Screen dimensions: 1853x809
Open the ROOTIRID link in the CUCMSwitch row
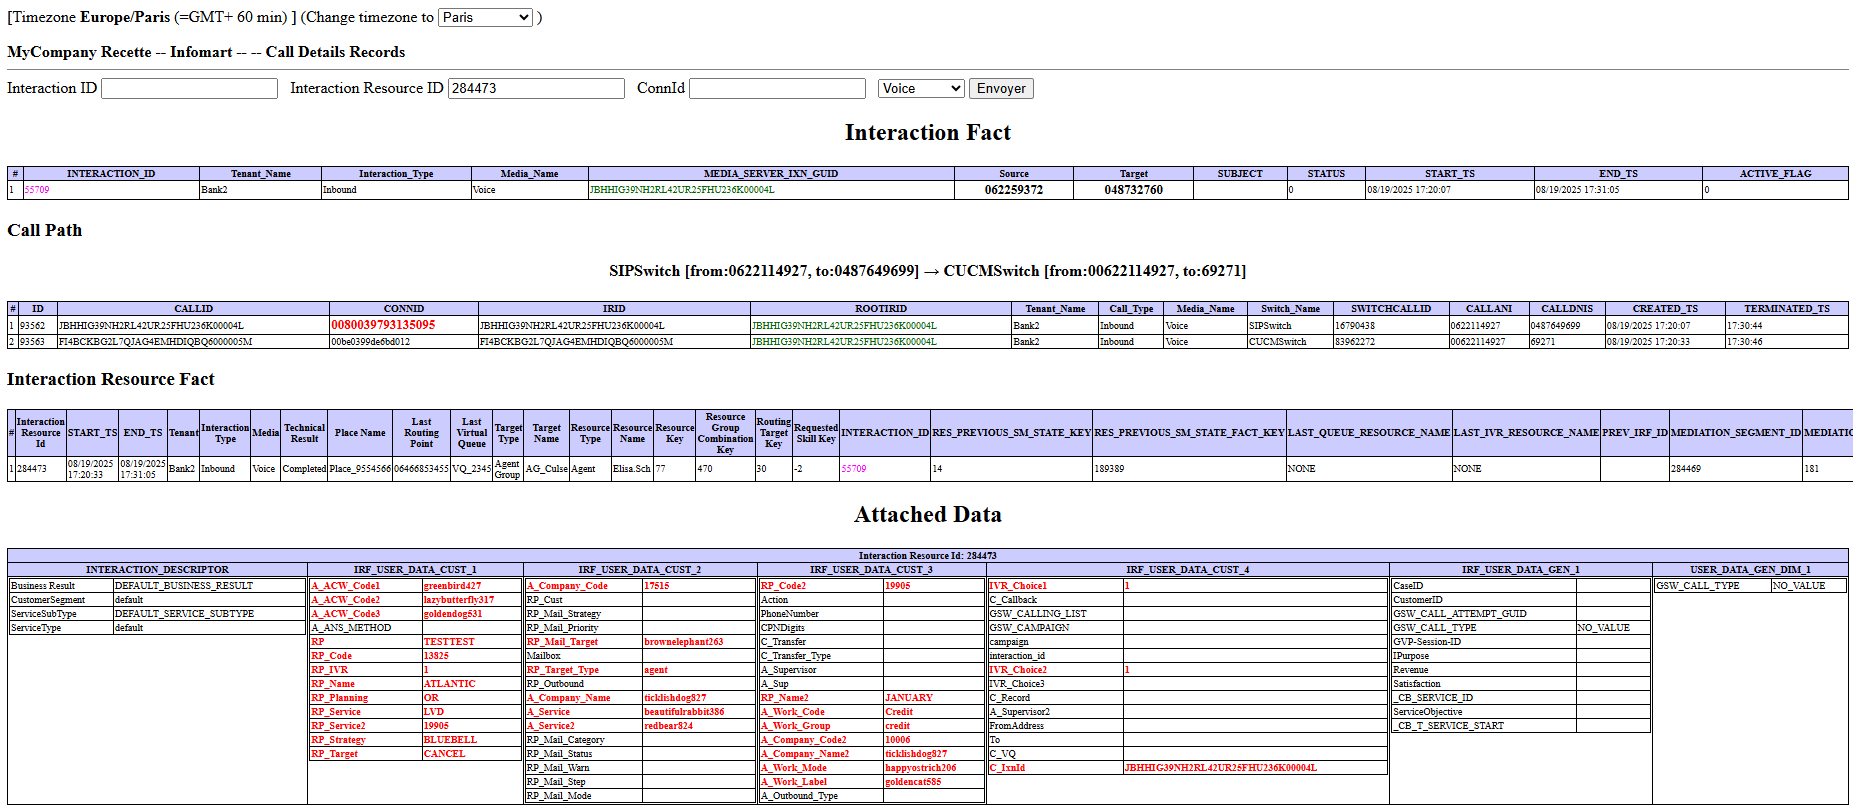pos(844,342)
